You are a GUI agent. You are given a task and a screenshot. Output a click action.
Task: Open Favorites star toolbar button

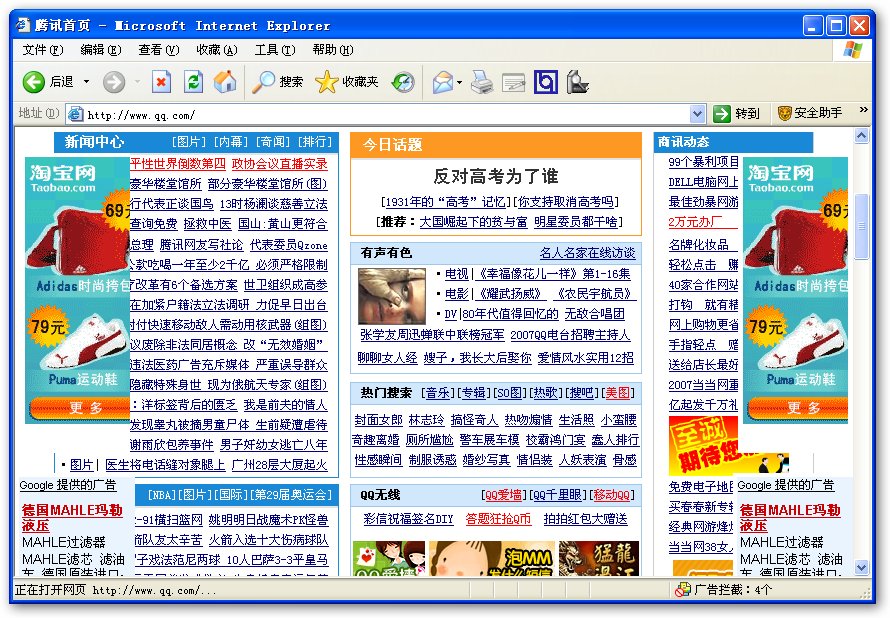click(x=347, y=82)
